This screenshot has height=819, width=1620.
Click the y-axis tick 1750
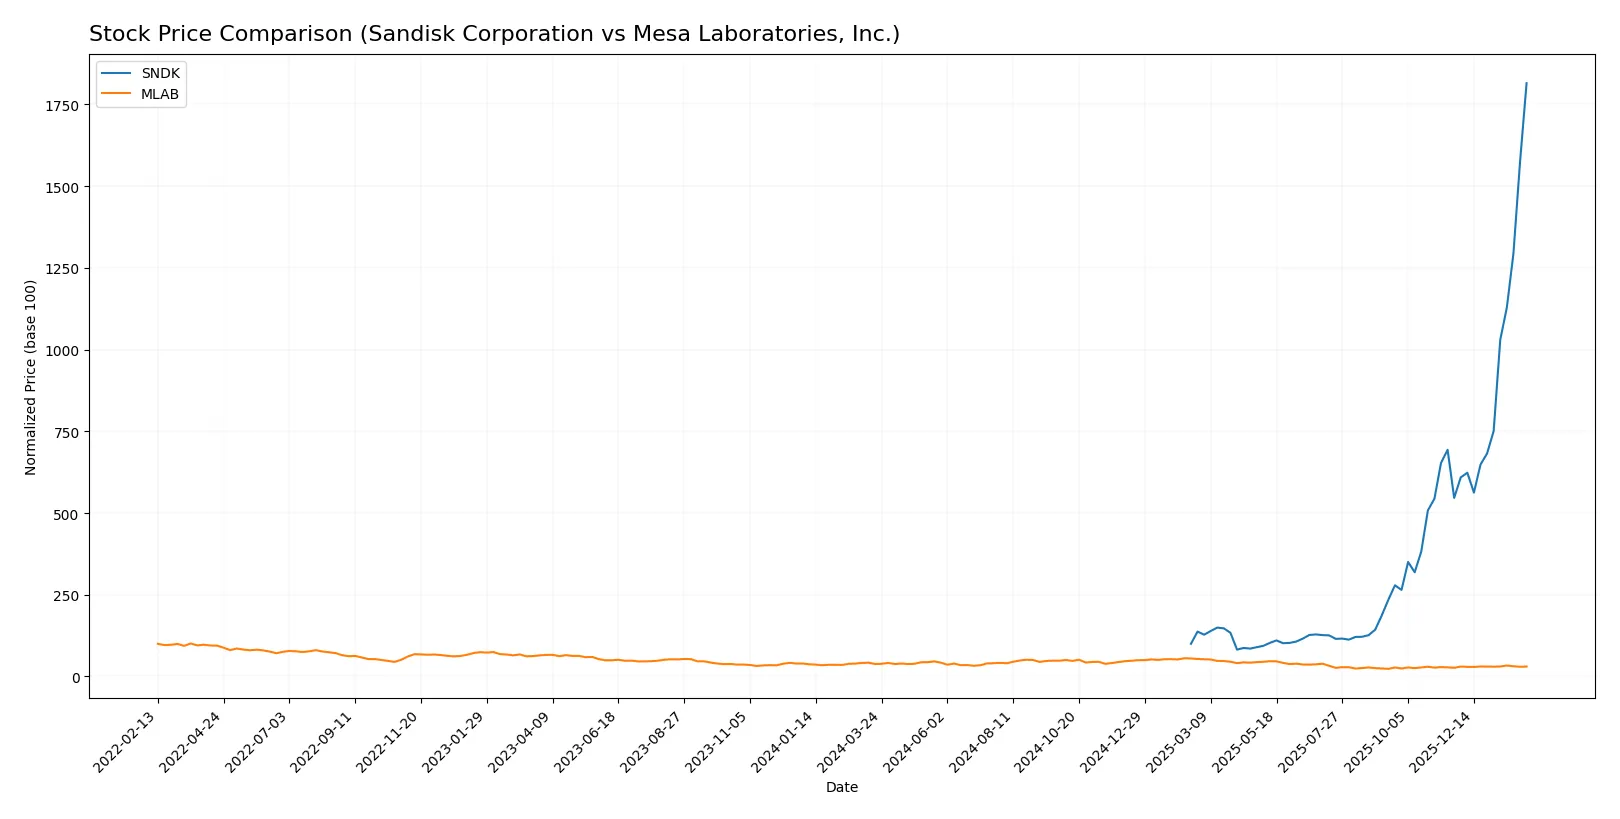[62, 106]
